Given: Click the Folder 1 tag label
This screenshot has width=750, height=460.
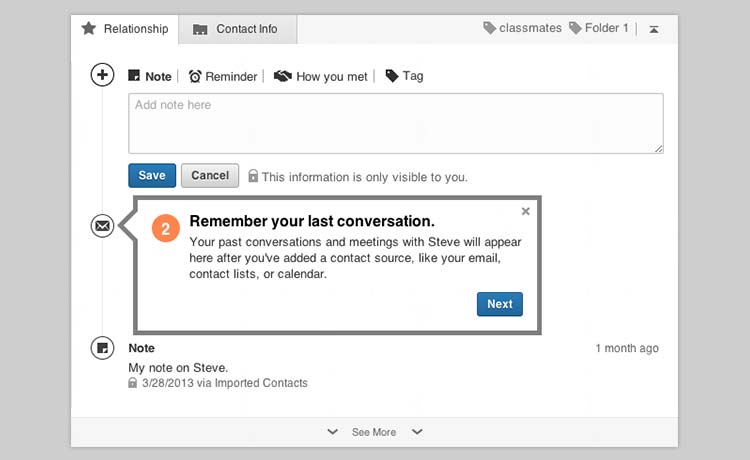Looking at the screenshot, I should [x=599, y=28].
